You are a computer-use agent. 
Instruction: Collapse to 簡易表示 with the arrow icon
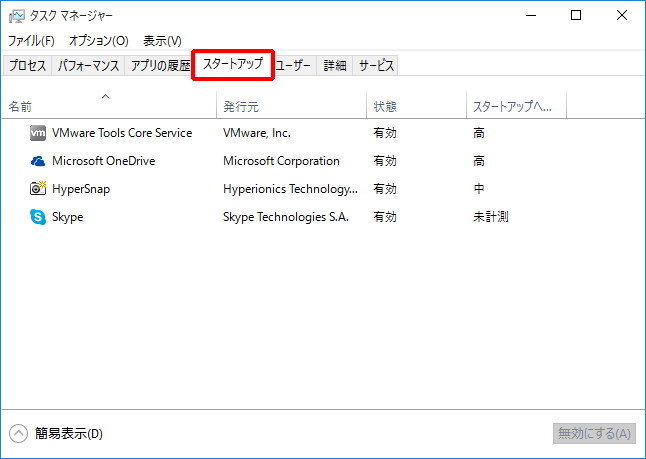click(x=19, y=433)
